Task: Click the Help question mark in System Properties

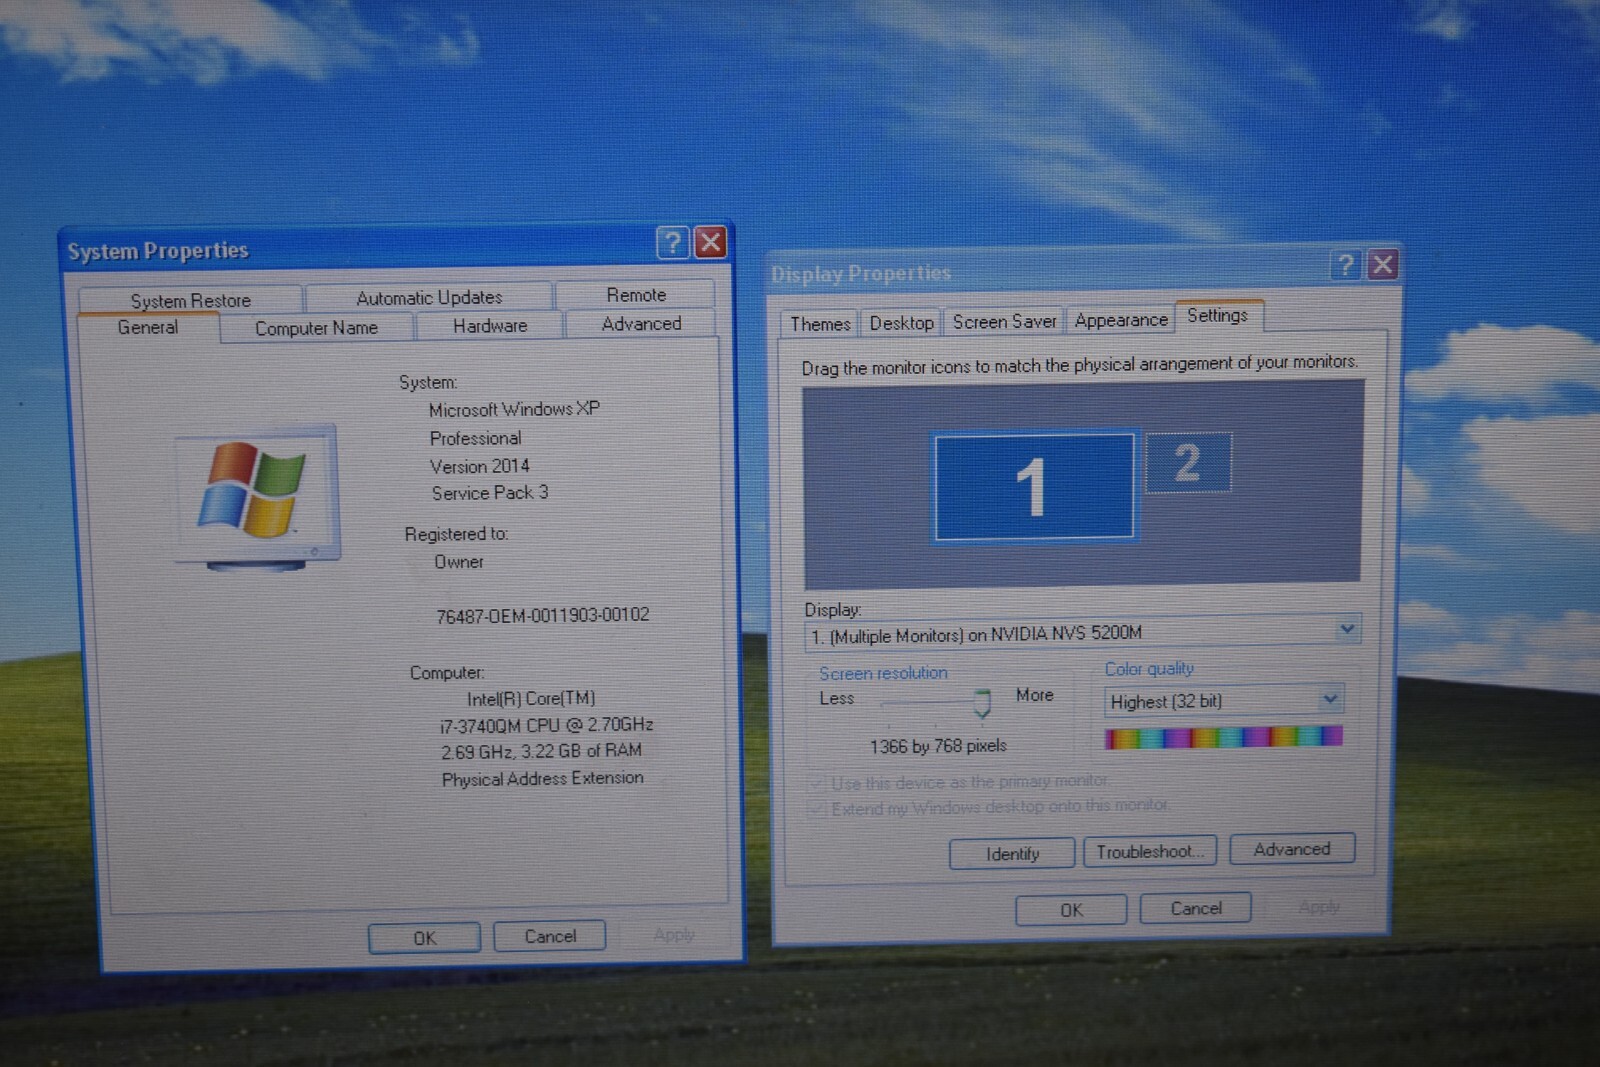Action: pyautogui.click(x=673, y=242)
